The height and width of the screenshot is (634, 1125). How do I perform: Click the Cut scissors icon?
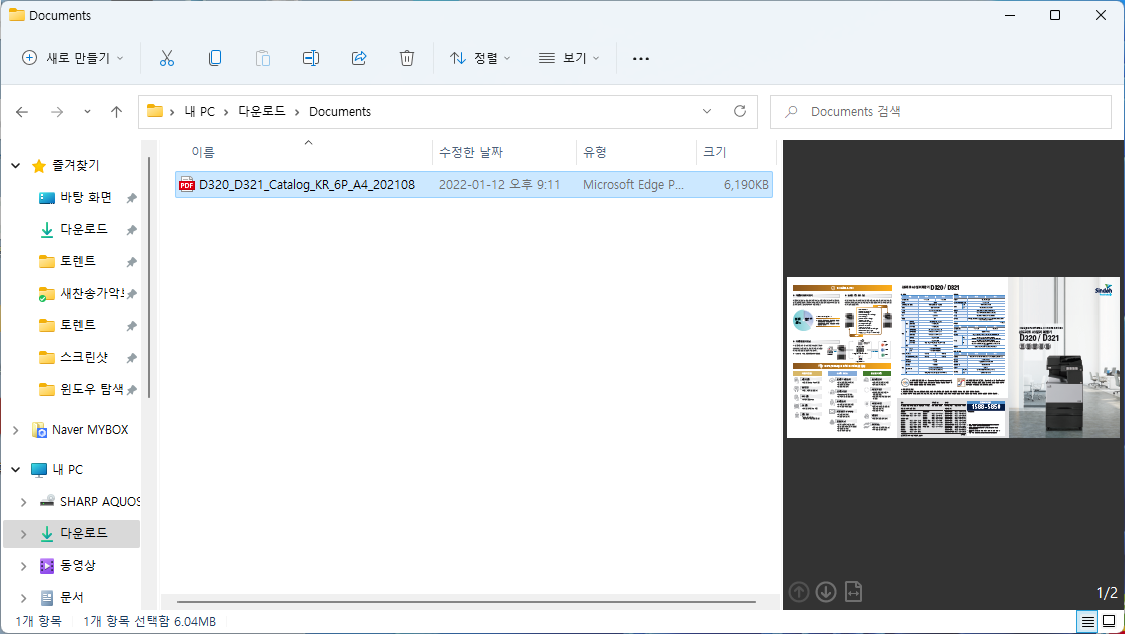166,58
